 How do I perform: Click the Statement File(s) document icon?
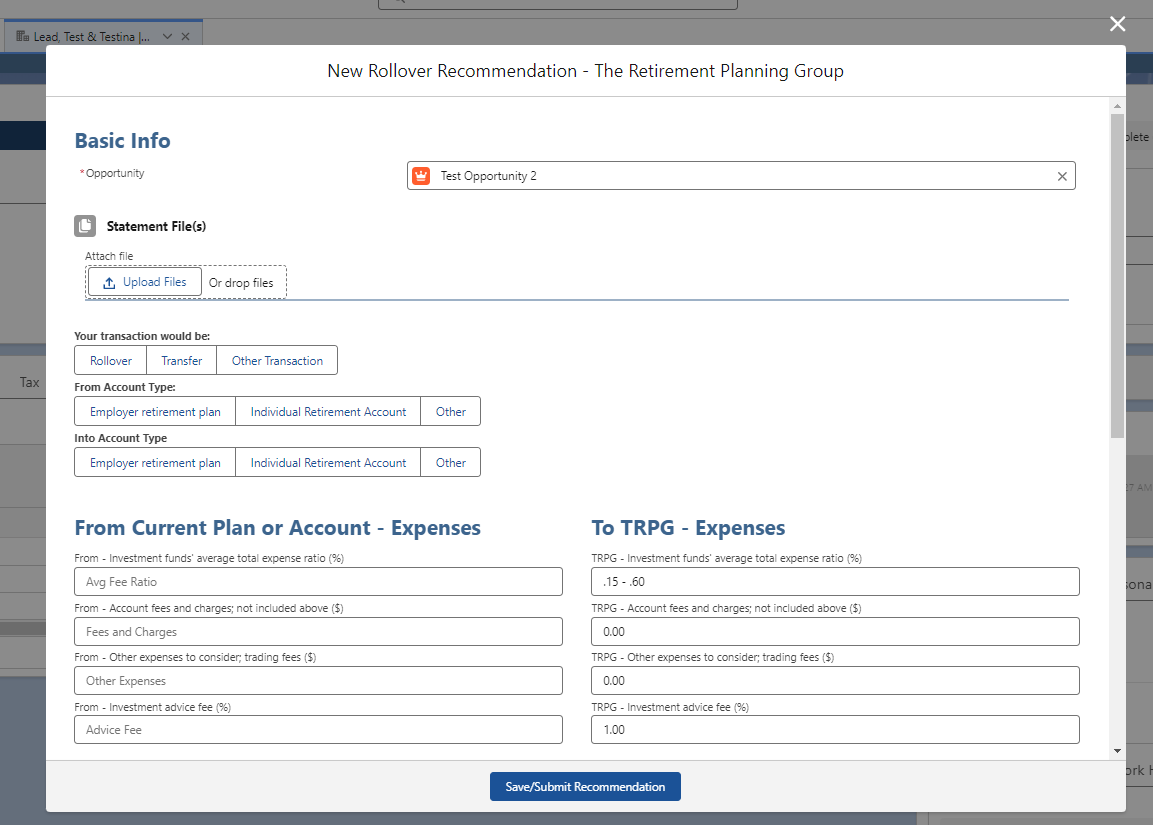pyautogui.click(x=85, y=226)
